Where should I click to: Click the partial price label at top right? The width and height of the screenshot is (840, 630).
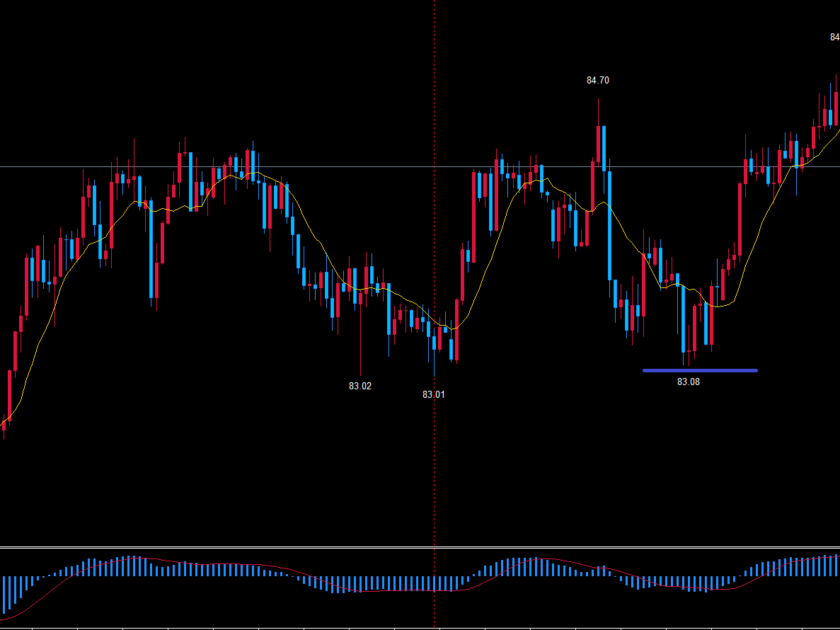pyautogui.click(x=834, y=37)
